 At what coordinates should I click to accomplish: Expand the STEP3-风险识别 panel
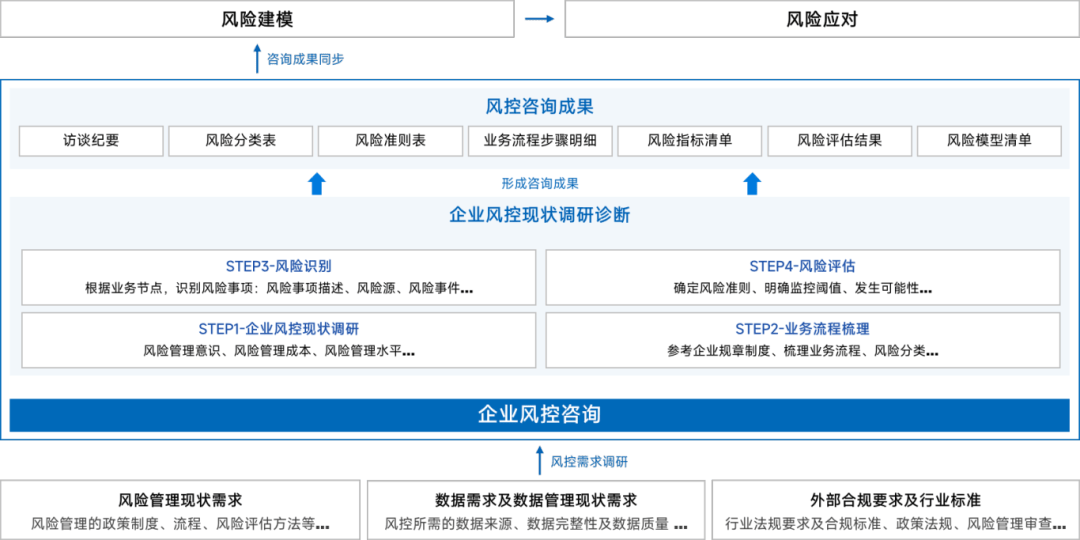coord(279,277)
